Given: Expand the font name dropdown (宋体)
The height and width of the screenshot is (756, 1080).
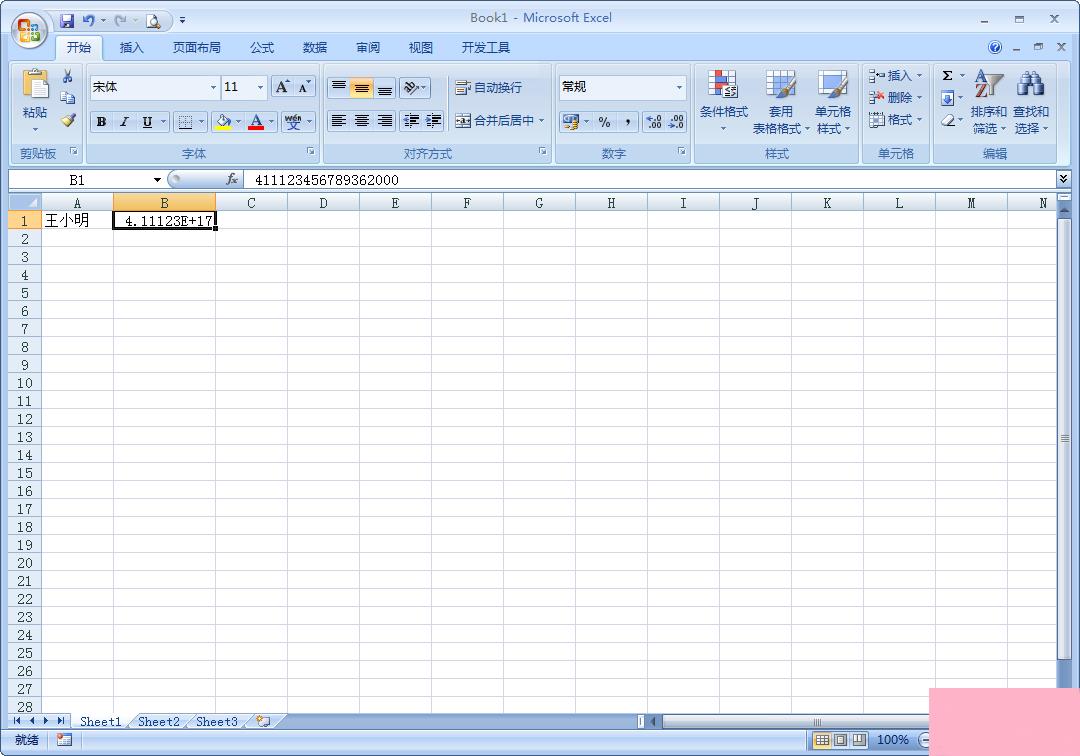Looking at the screenshot, I should click(213, 87).
